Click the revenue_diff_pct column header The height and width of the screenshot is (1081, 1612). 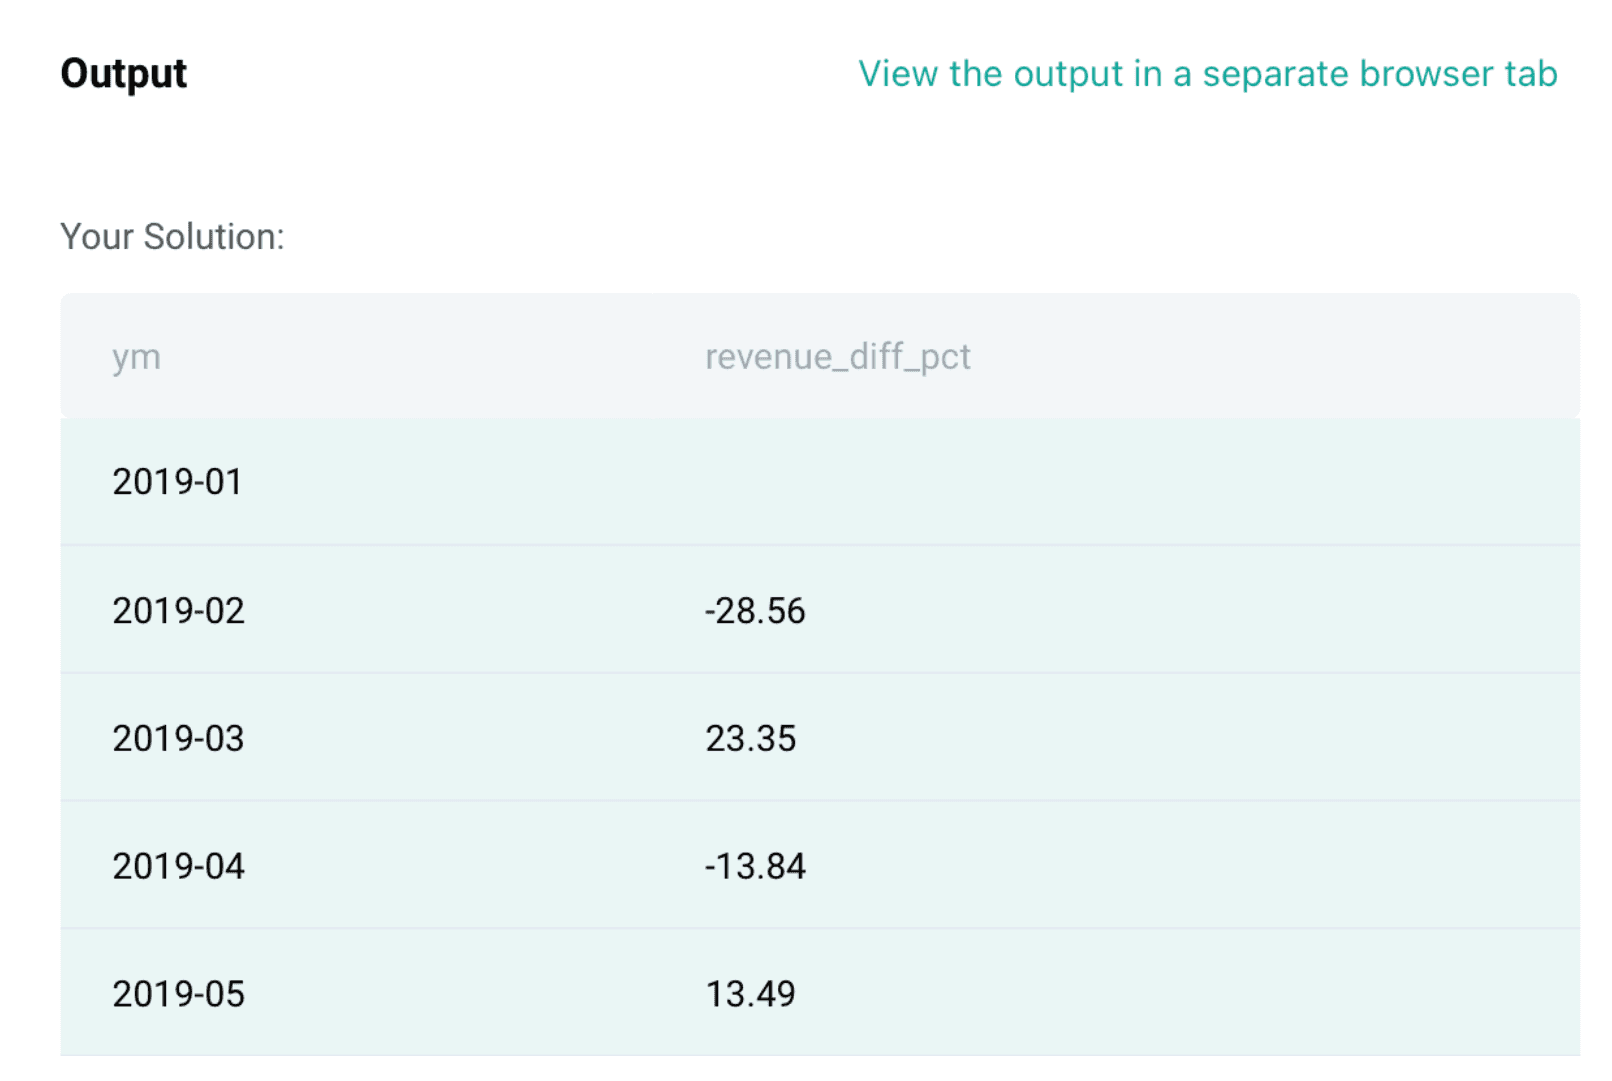click(837, 357)
